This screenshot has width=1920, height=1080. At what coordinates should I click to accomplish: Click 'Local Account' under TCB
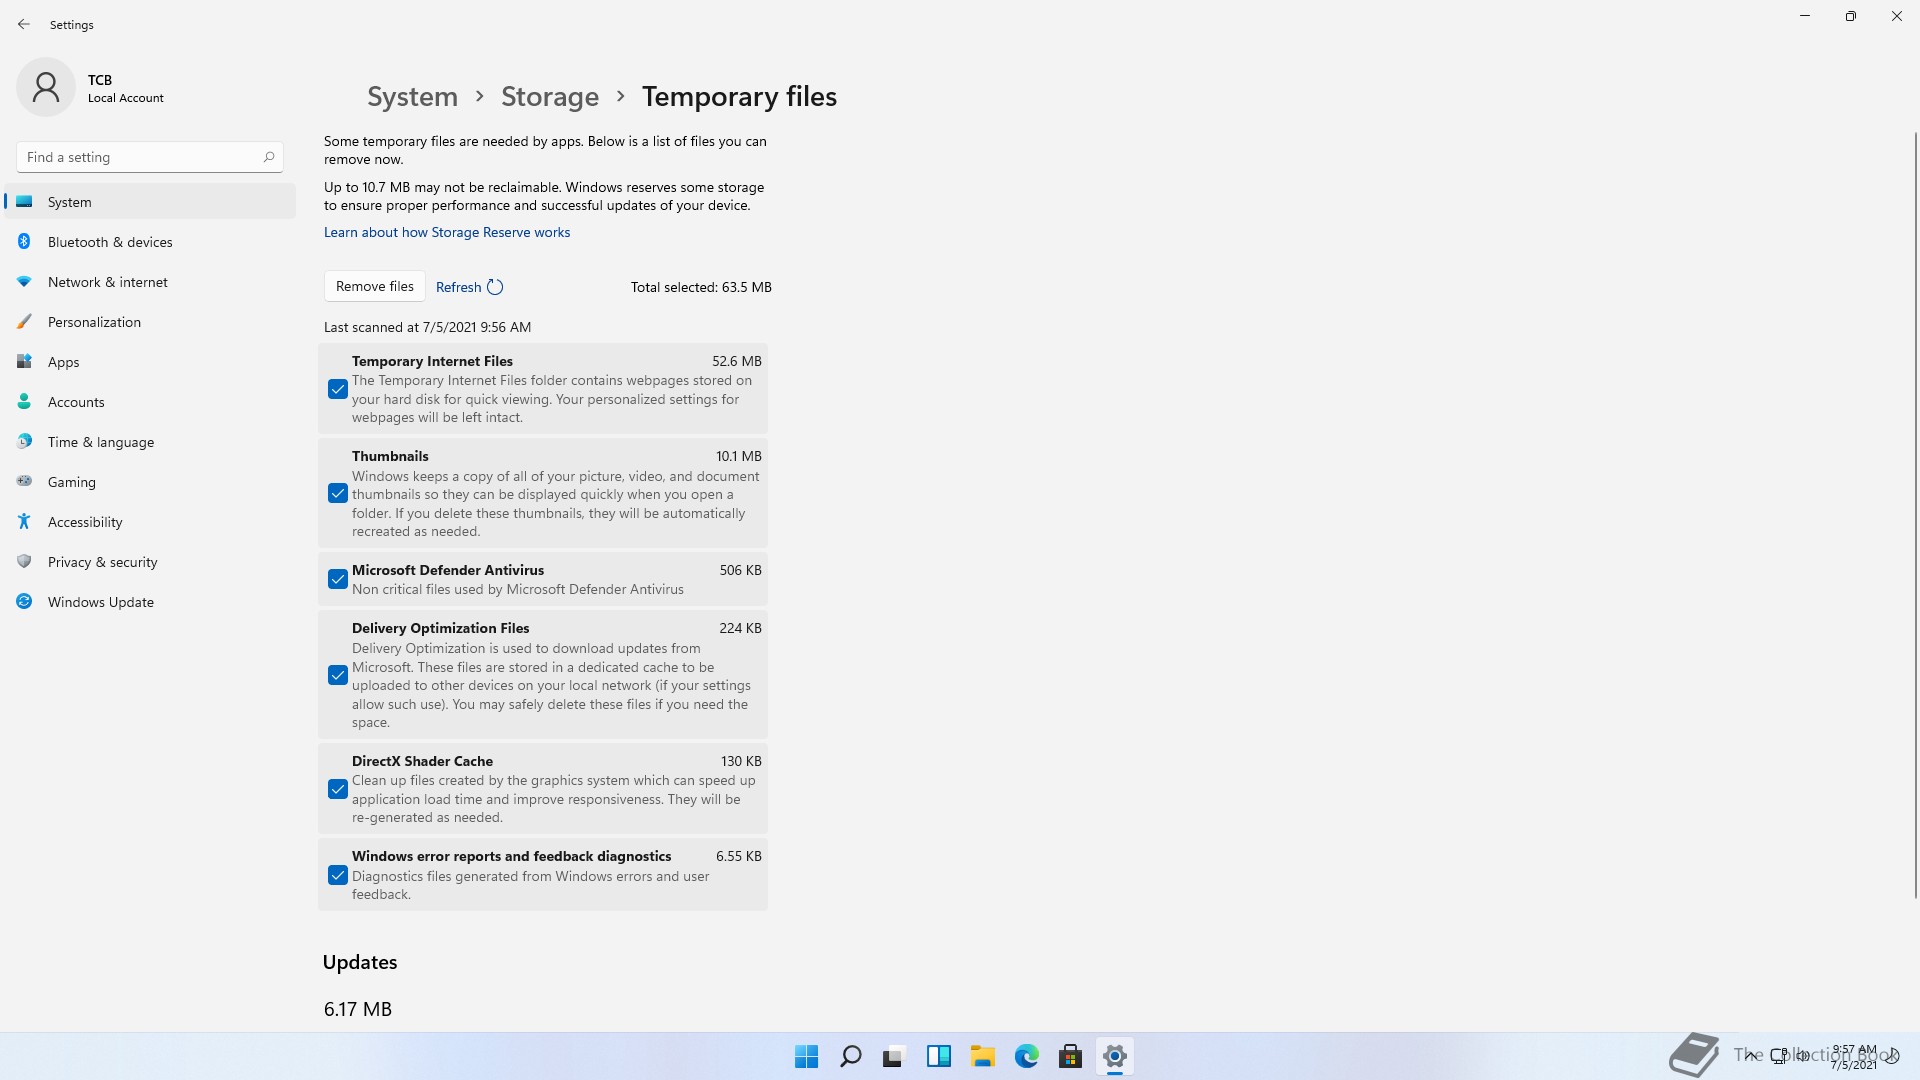point(126,98)
